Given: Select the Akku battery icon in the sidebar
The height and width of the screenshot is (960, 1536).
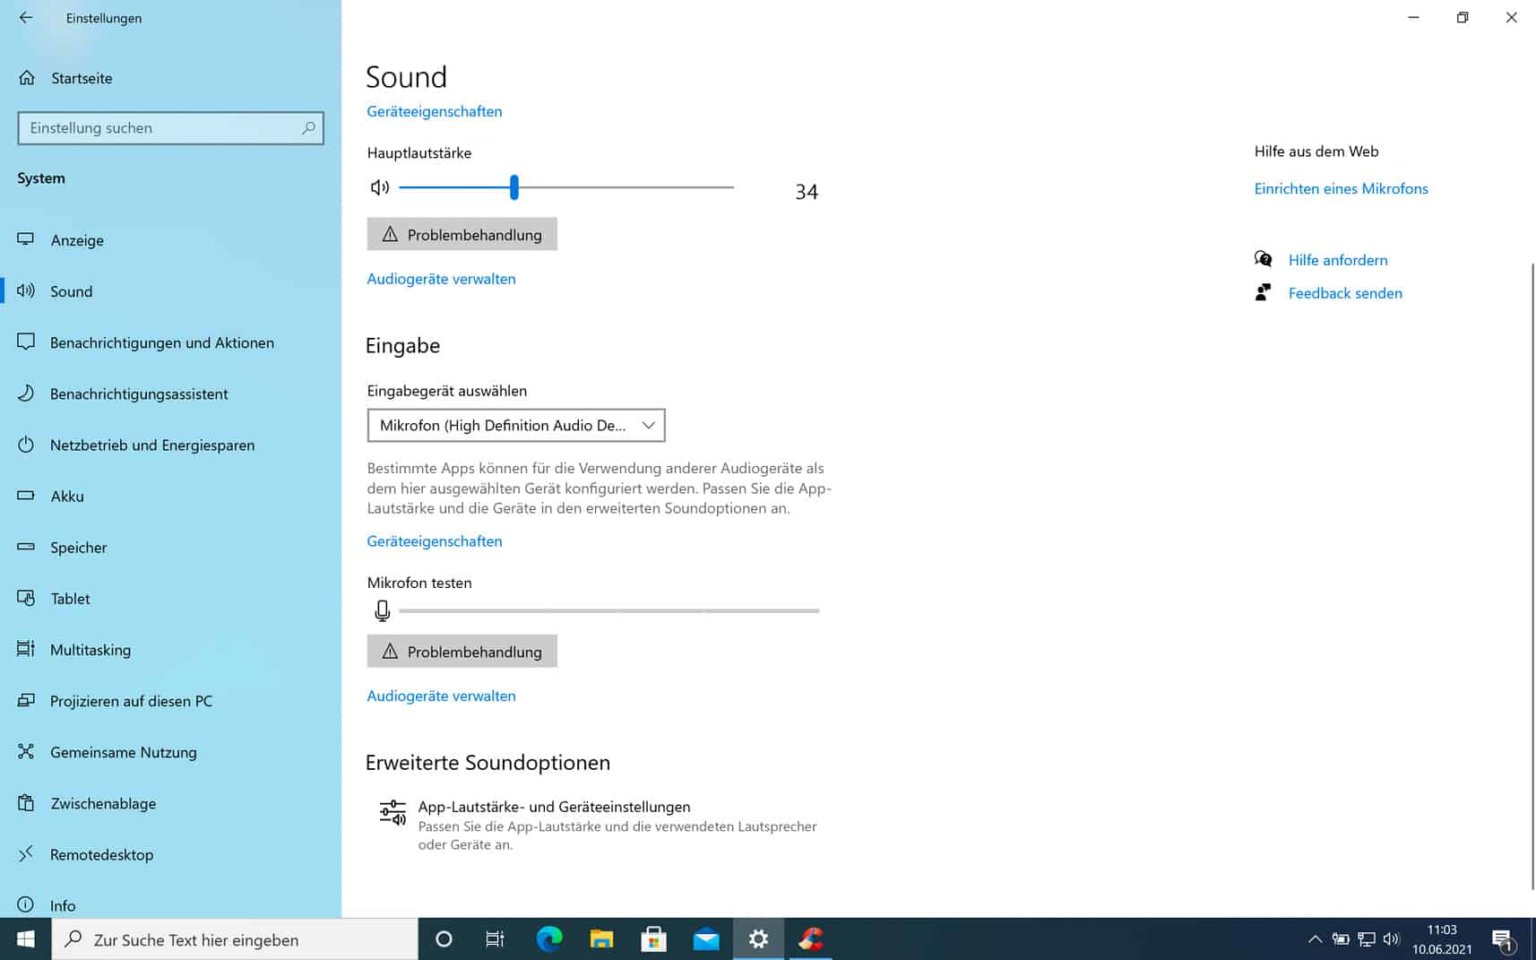Looking at the screenshot, I should tap(25, 496).
